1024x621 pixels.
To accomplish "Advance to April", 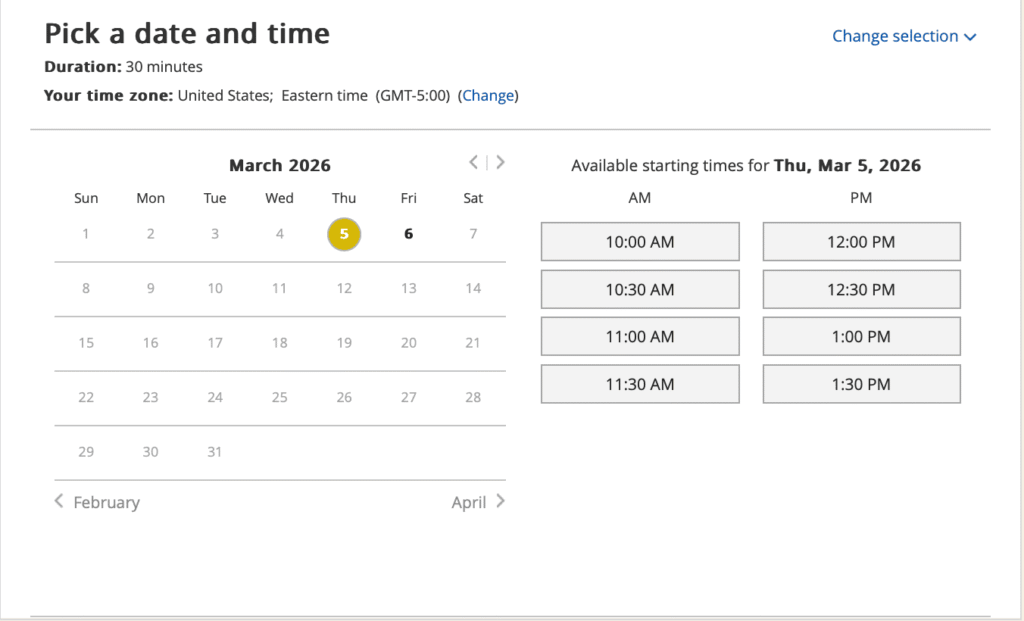I will pyautogui.click(x=478, y=502).
